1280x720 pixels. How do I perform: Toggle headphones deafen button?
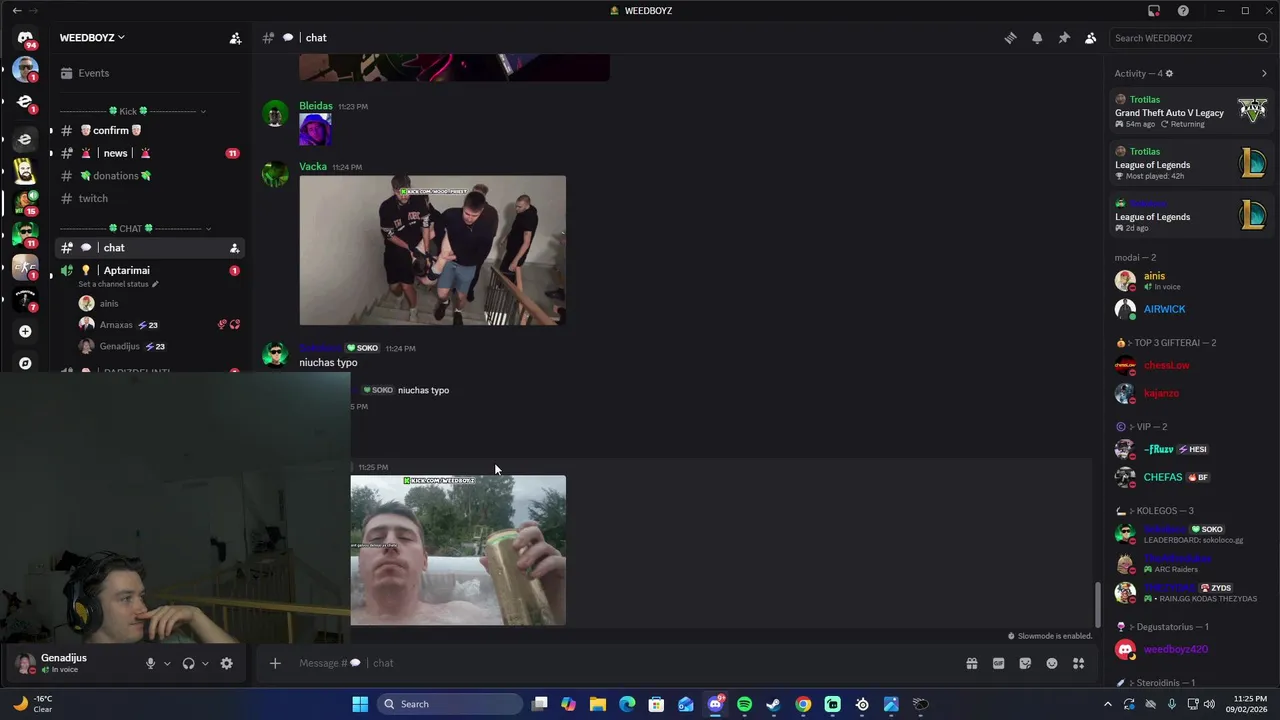[x=188, y=663]
